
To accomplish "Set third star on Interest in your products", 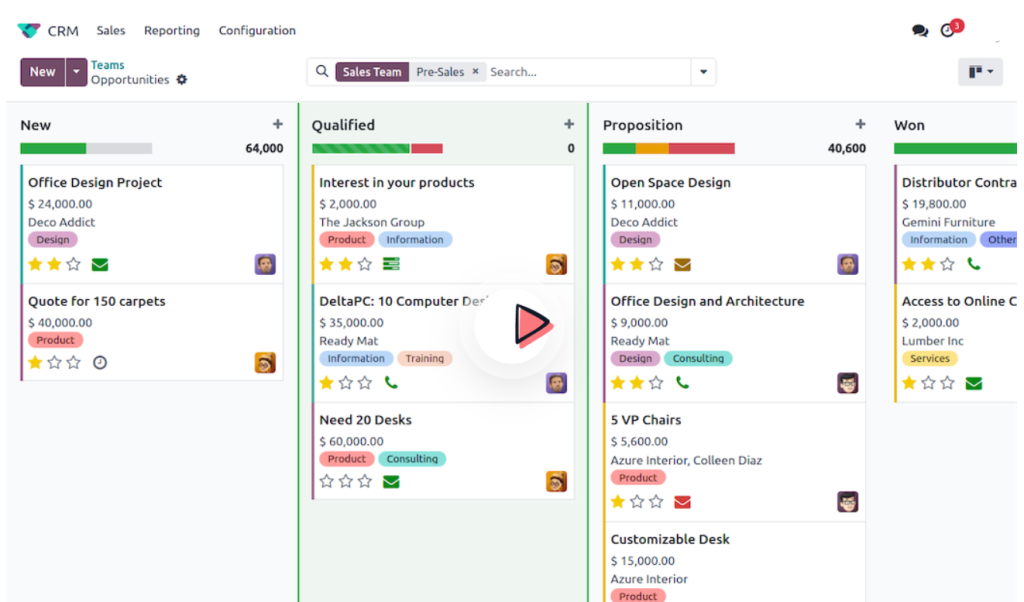I will point(365,264).
